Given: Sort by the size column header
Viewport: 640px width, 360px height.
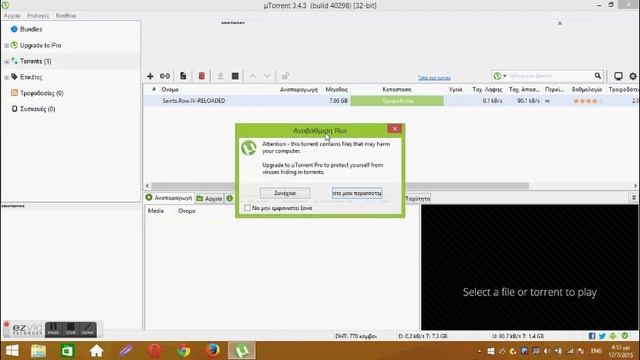Looking at the screenshot, I should point(336,89).
